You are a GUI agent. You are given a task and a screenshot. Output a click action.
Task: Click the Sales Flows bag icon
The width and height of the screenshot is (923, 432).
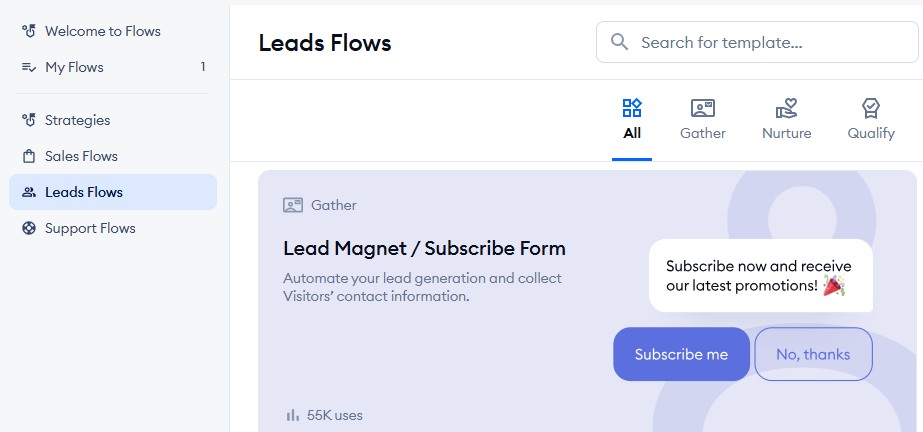click(x=29, y=156)
